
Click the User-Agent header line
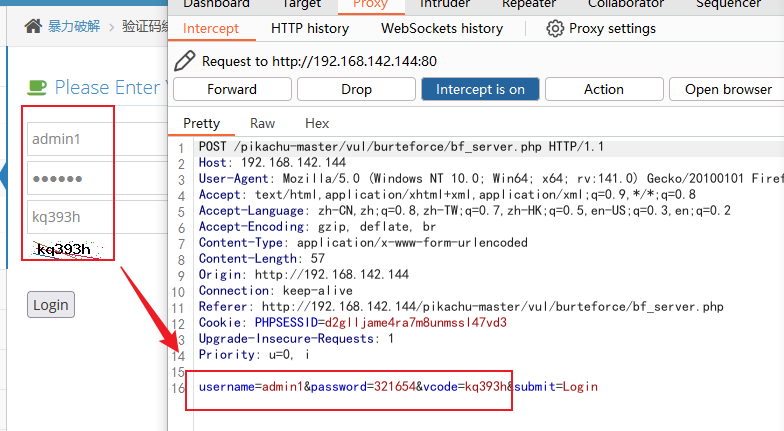(491, 178)
